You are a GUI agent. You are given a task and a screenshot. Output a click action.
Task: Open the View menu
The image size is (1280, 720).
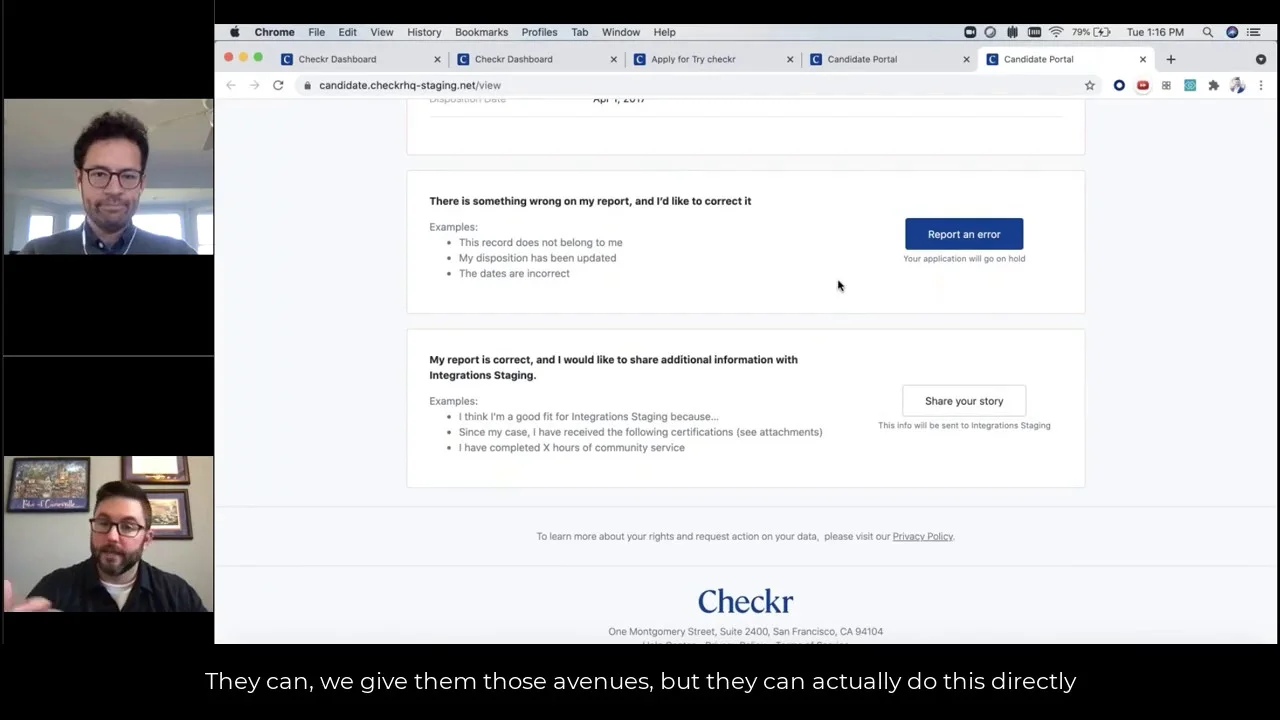(382, 32)
